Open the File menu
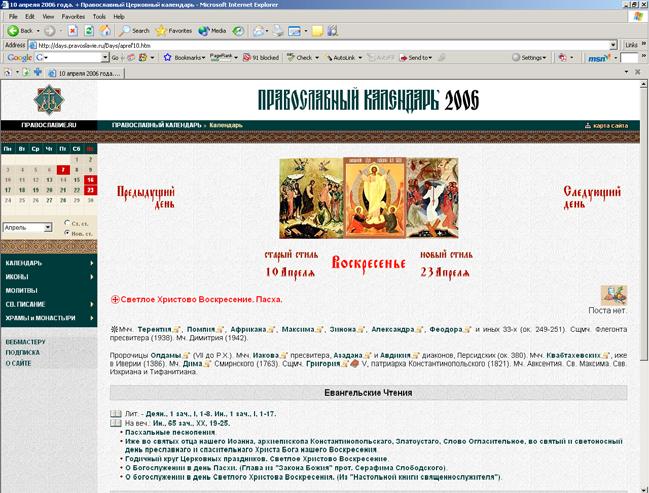This screenshot has width=649, height=493. 13,17
